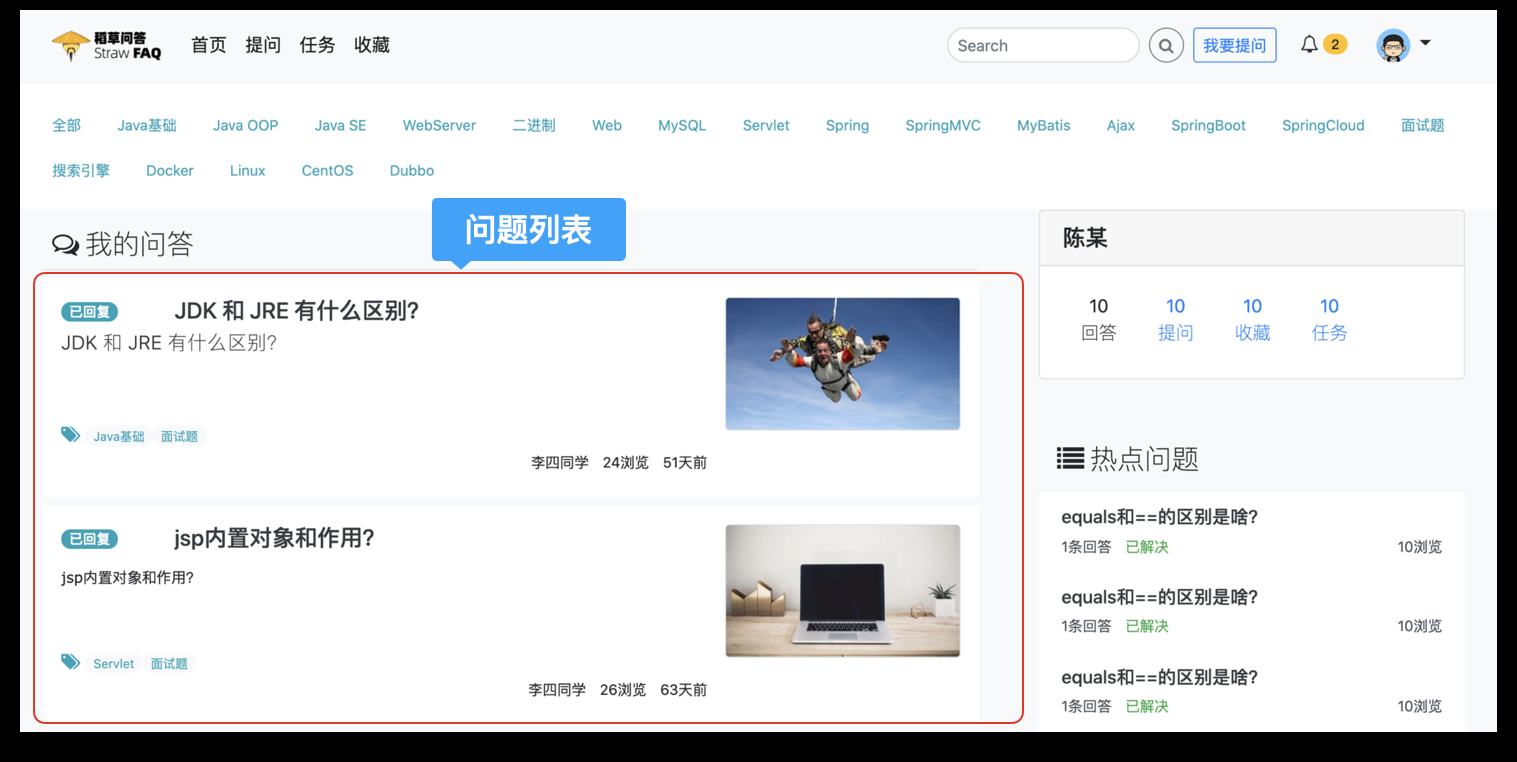
Task: Click the skydiving thumbnail image
Action: click(843, 364)
